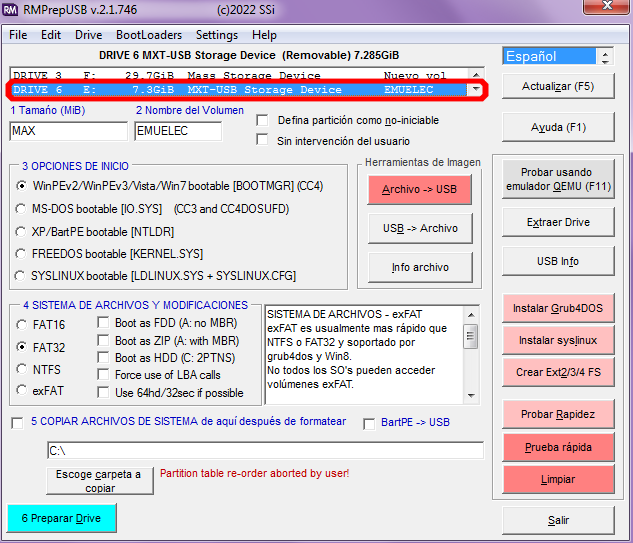Enable Boot as FDD (A: no MBR)

(x=103, y=322)
